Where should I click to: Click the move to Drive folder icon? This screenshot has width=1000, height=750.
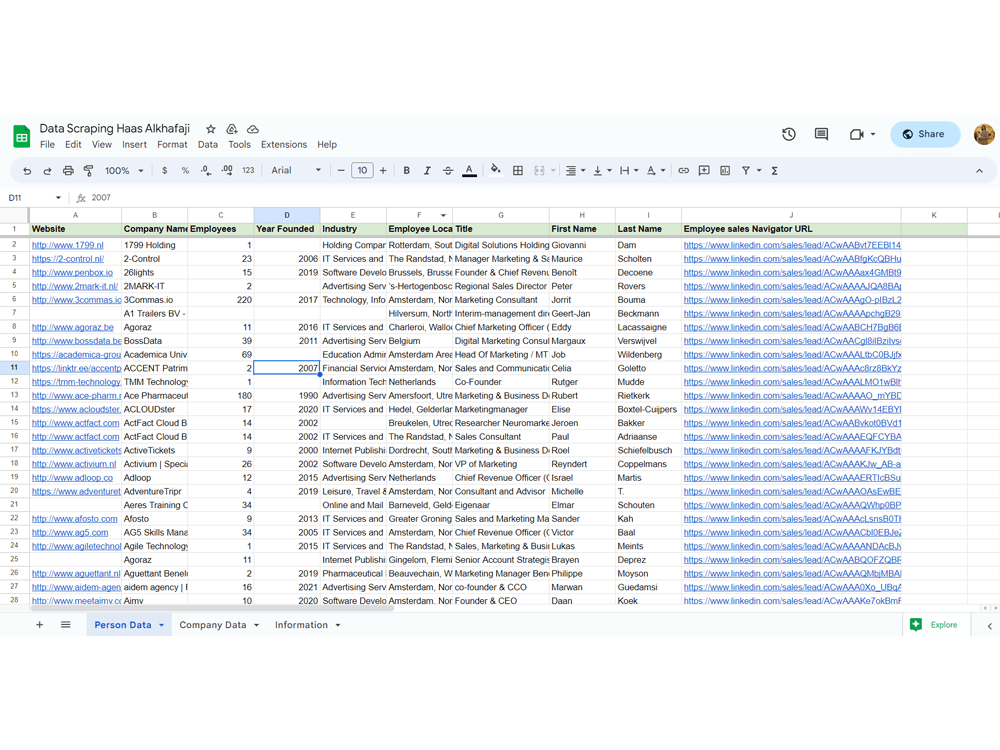(x=232, y=129)
